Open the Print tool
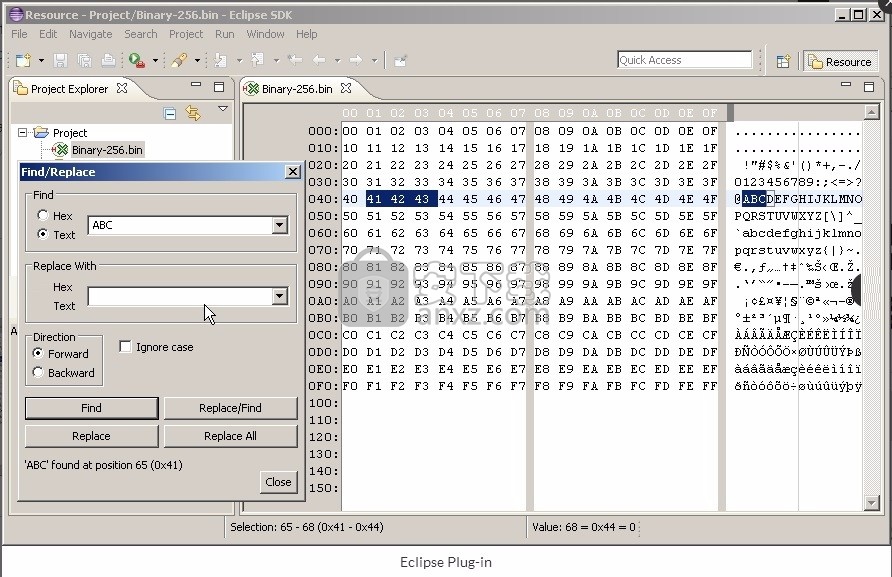The height and width of the screenshot is (577, 892). click(108, 60)
